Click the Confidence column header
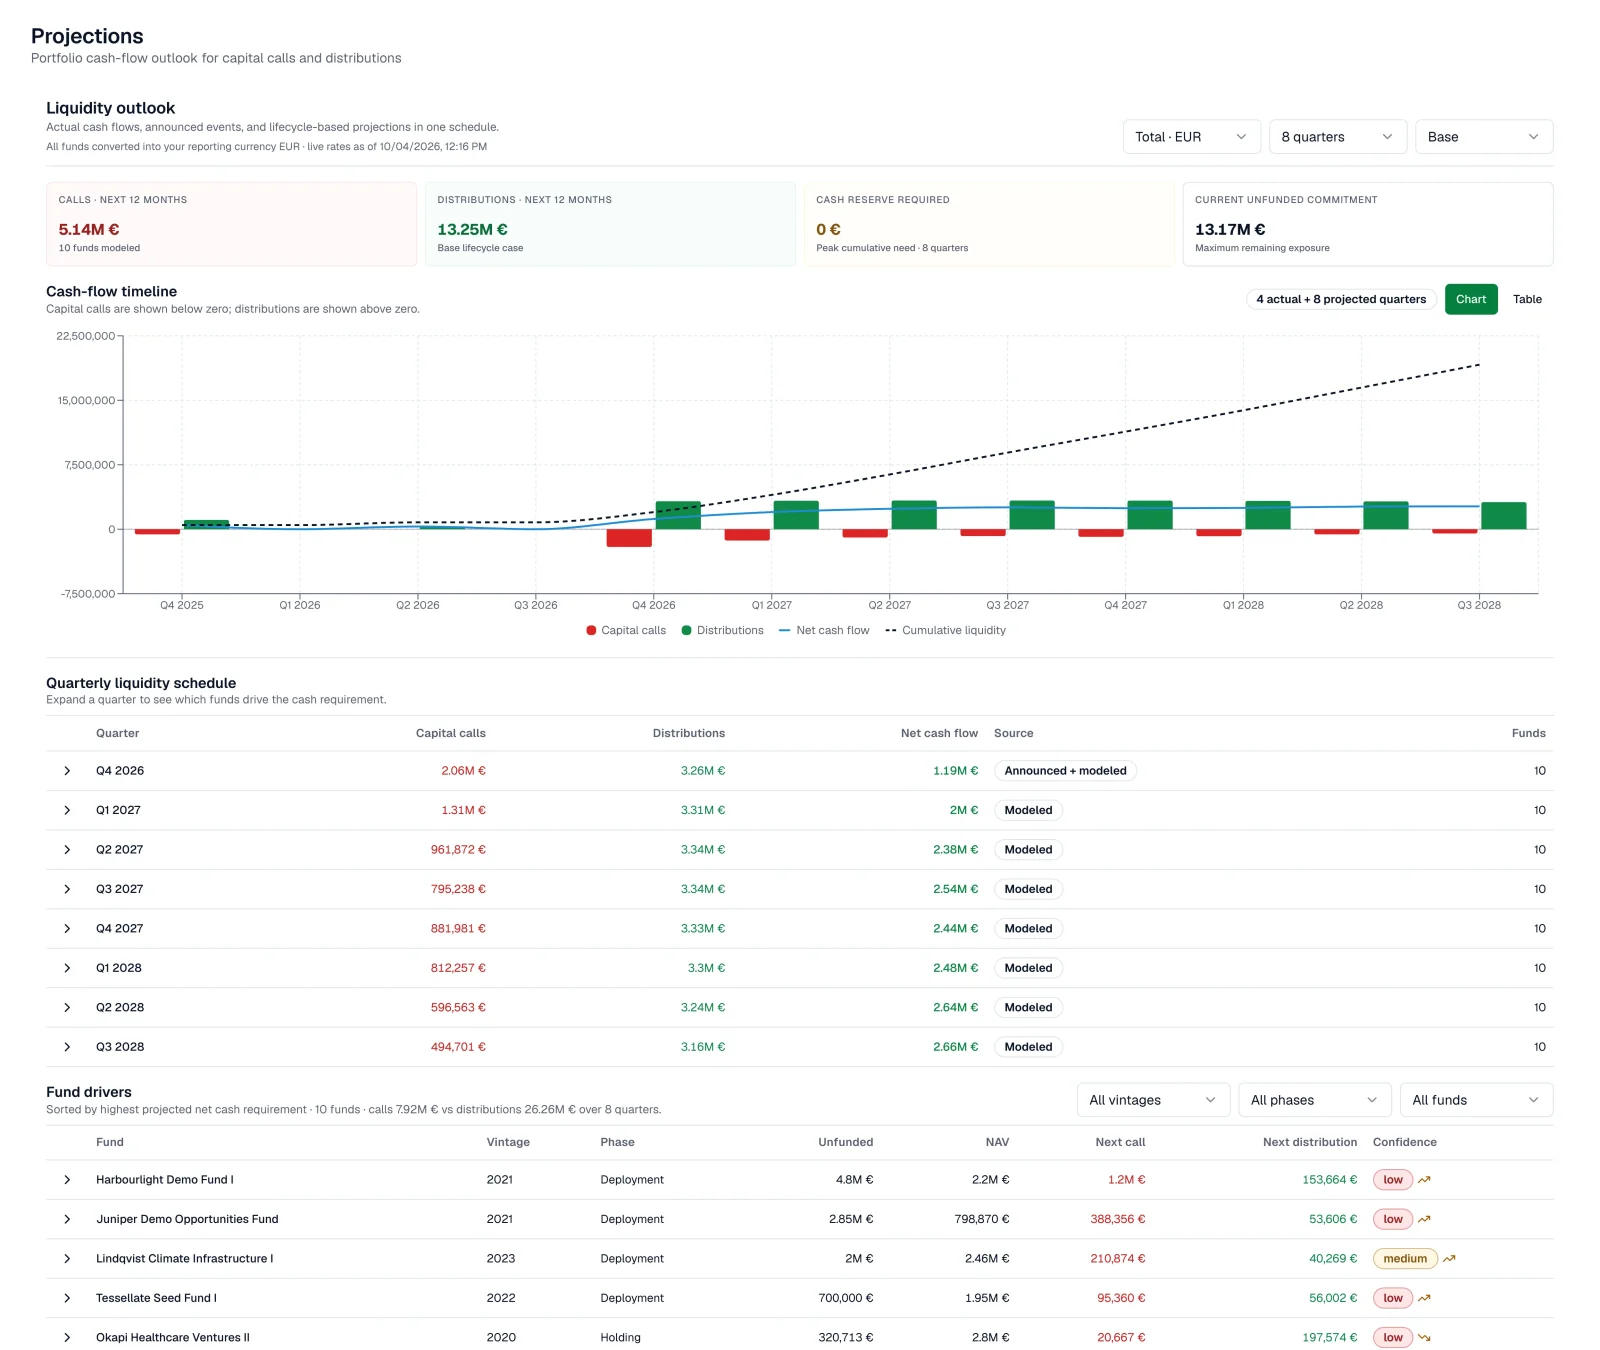This screenshot has width=1600, height=1350. 1405,1143
